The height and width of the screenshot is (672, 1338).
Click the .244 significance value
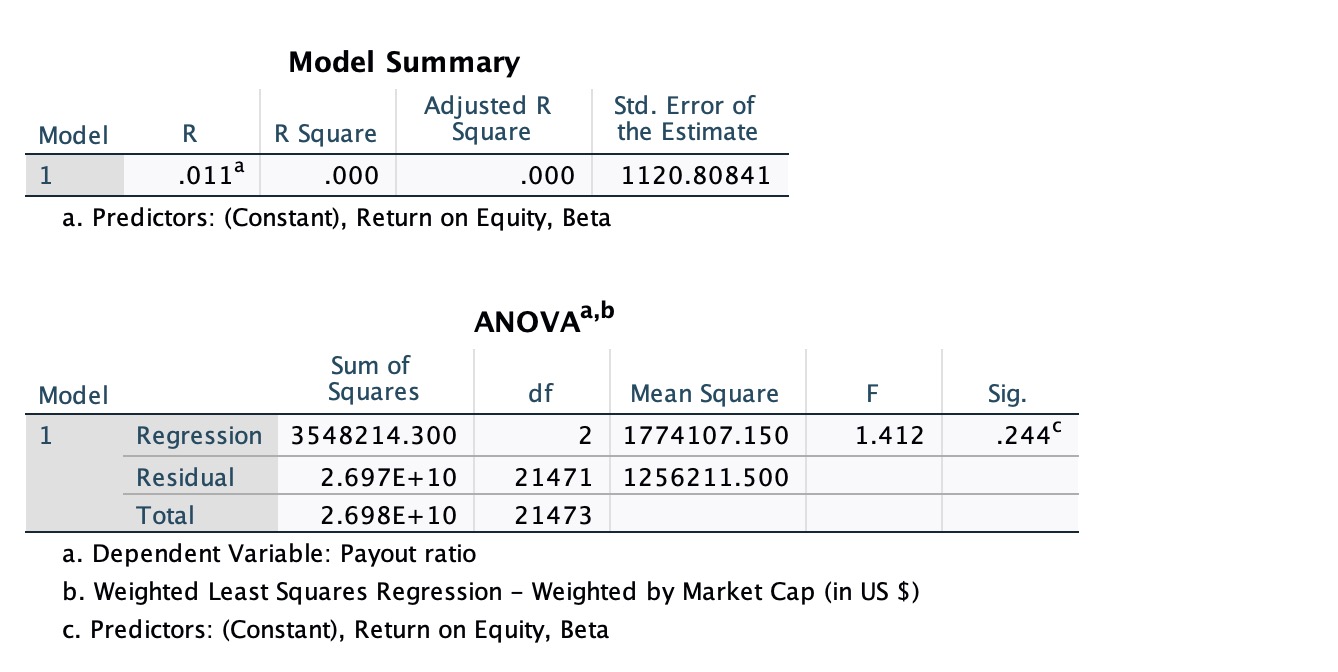[x=1012, y=436]
